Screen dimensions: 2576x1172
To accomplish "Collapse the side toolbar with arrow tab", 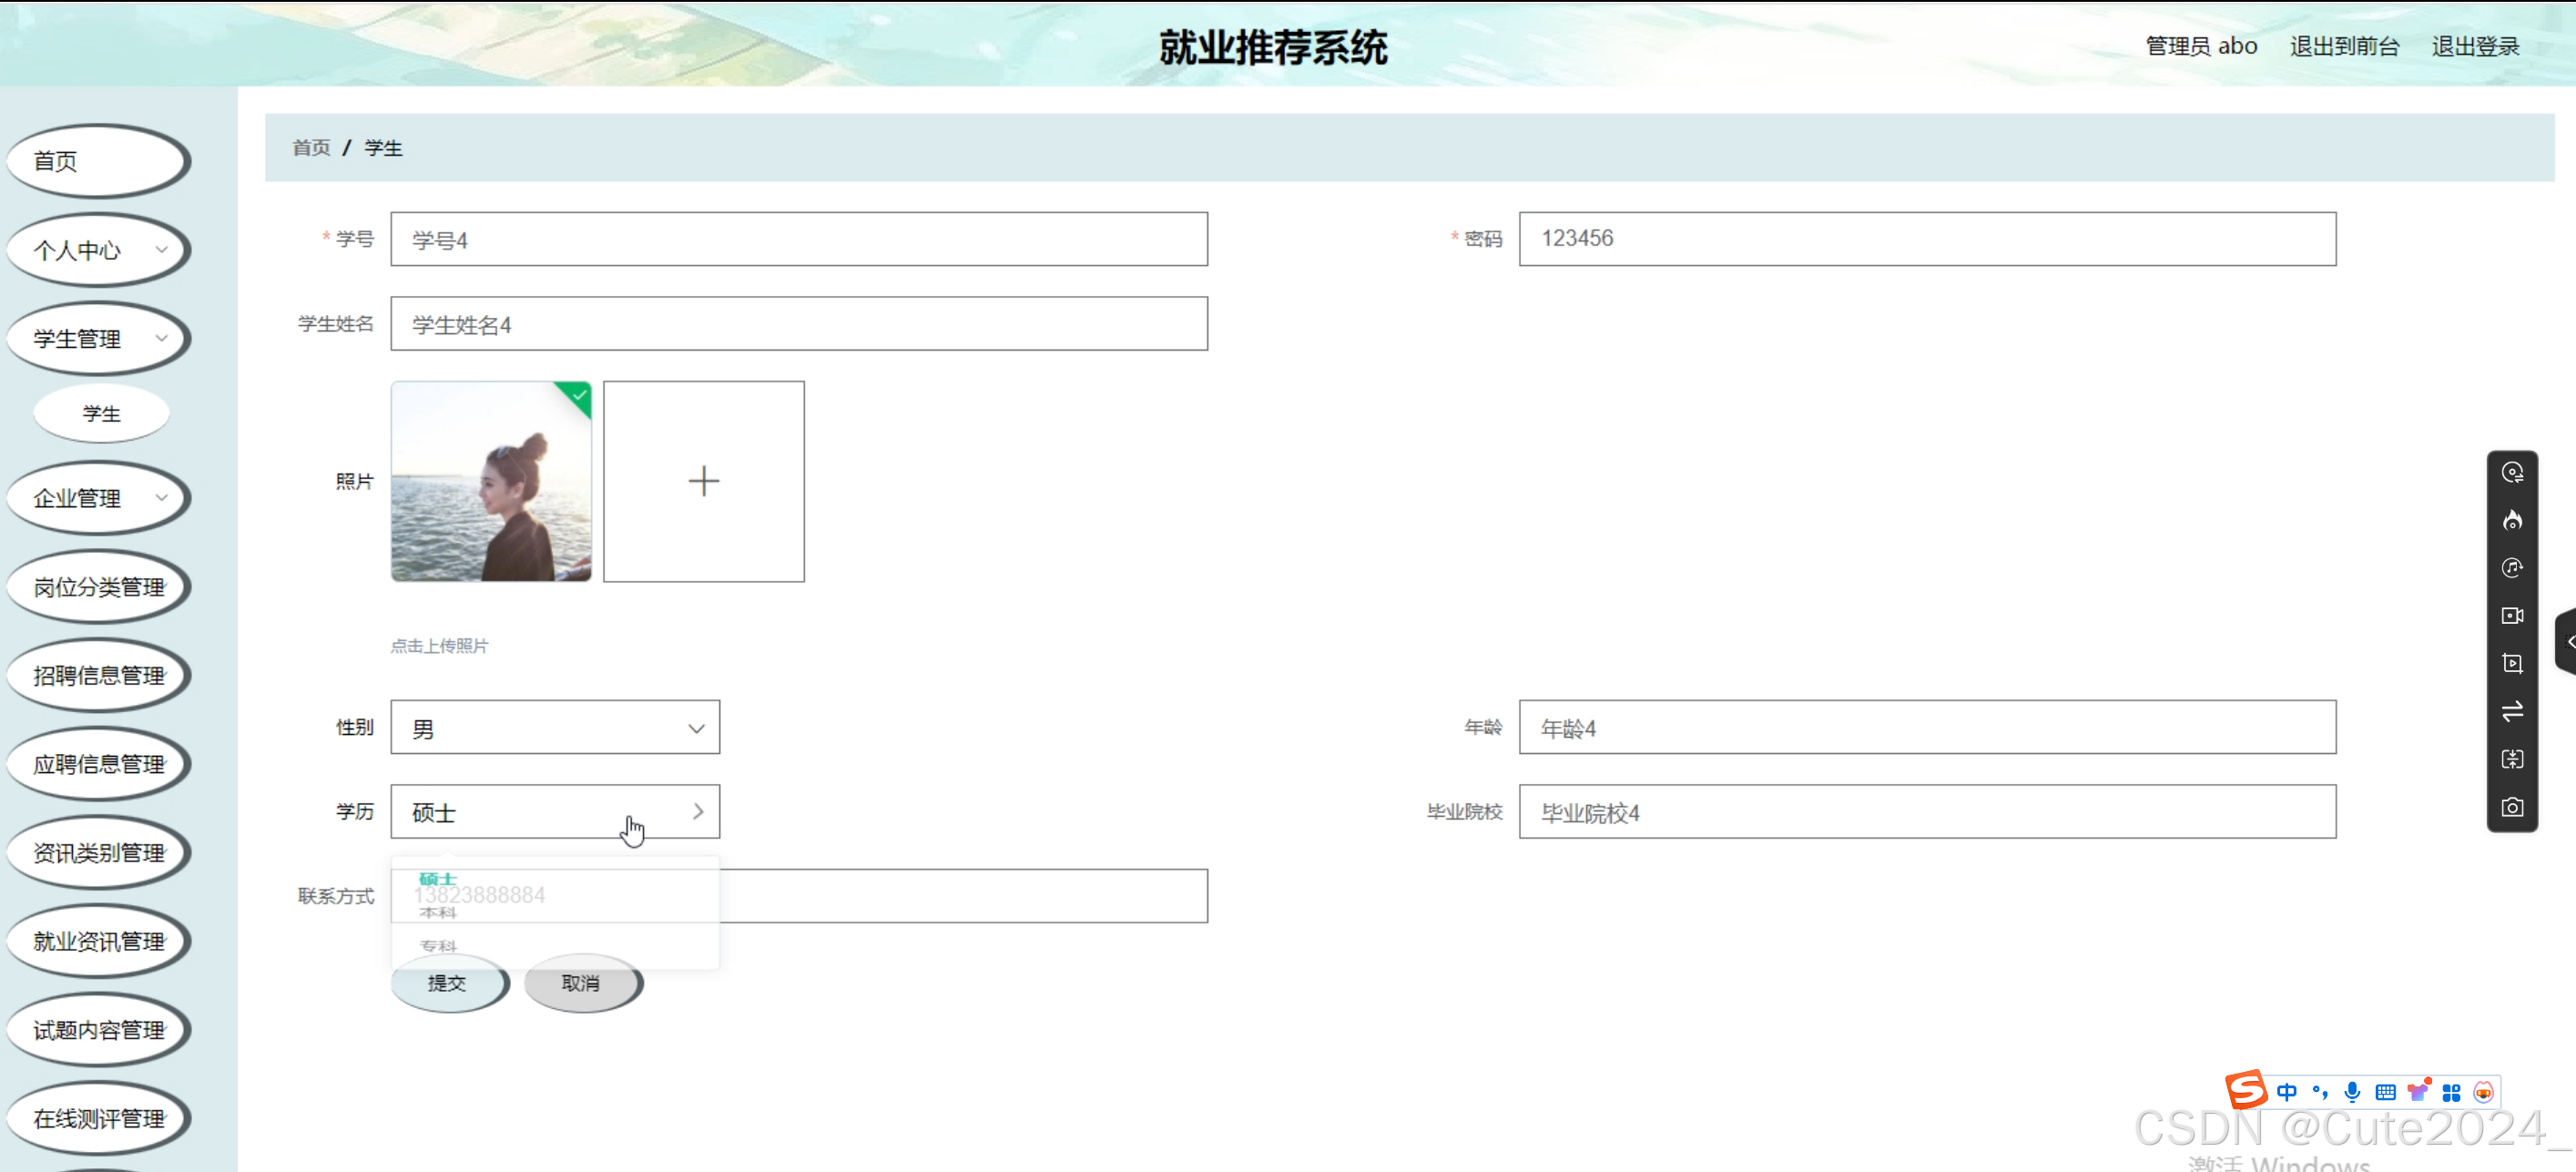I will pyautogui.click(x=2567, y=641).
